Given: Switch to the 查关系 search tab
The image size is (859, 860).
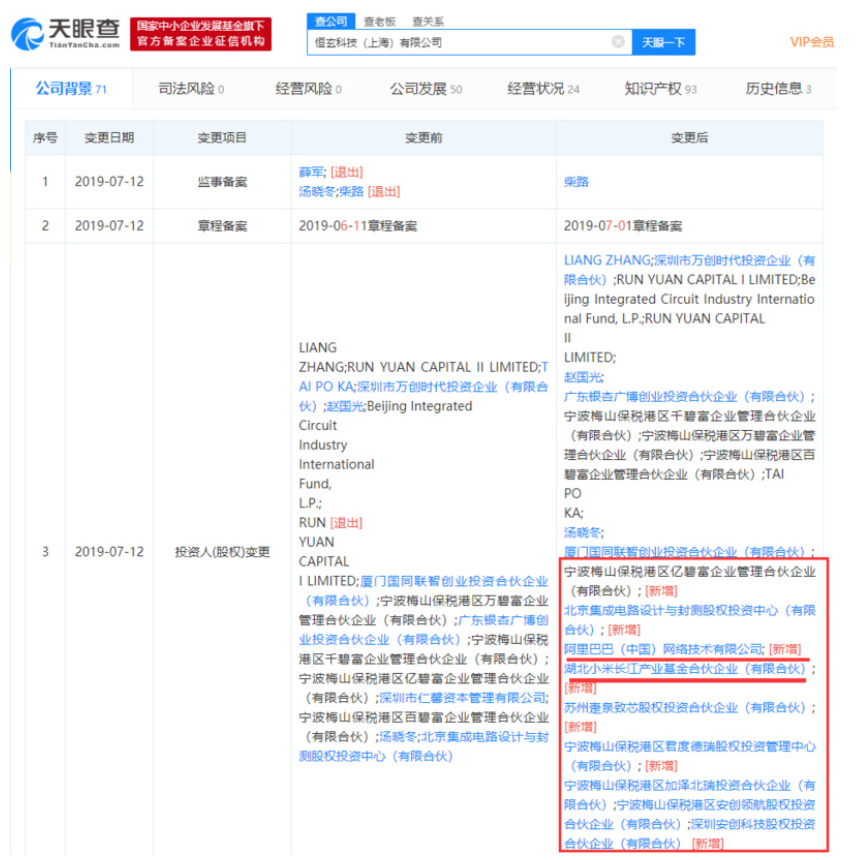Looking at the screenshot, I should [x=425, y=20].
